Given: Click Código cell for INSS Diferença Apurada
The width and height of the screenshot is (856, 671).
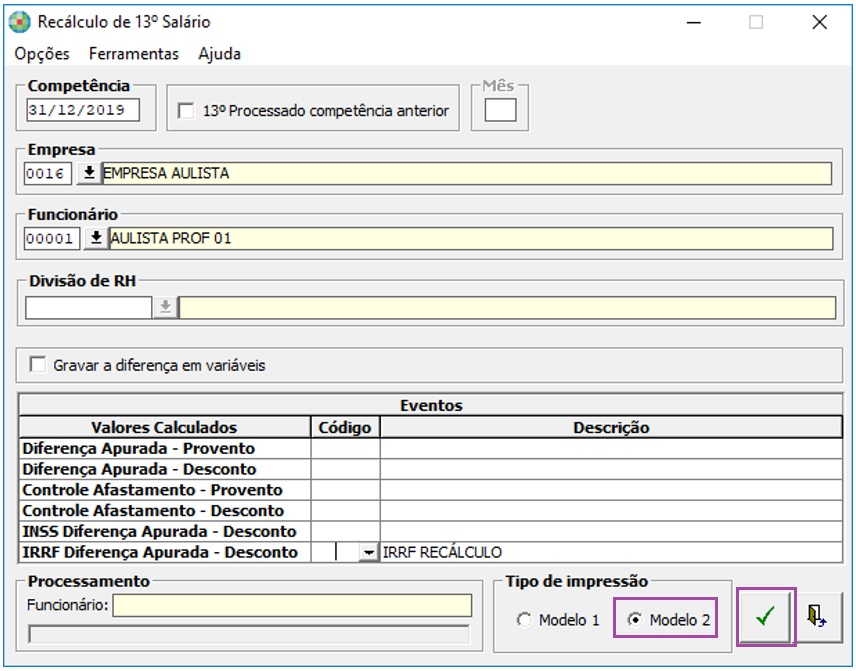Looking at the screenshot, I should click(x=346, y=532).
